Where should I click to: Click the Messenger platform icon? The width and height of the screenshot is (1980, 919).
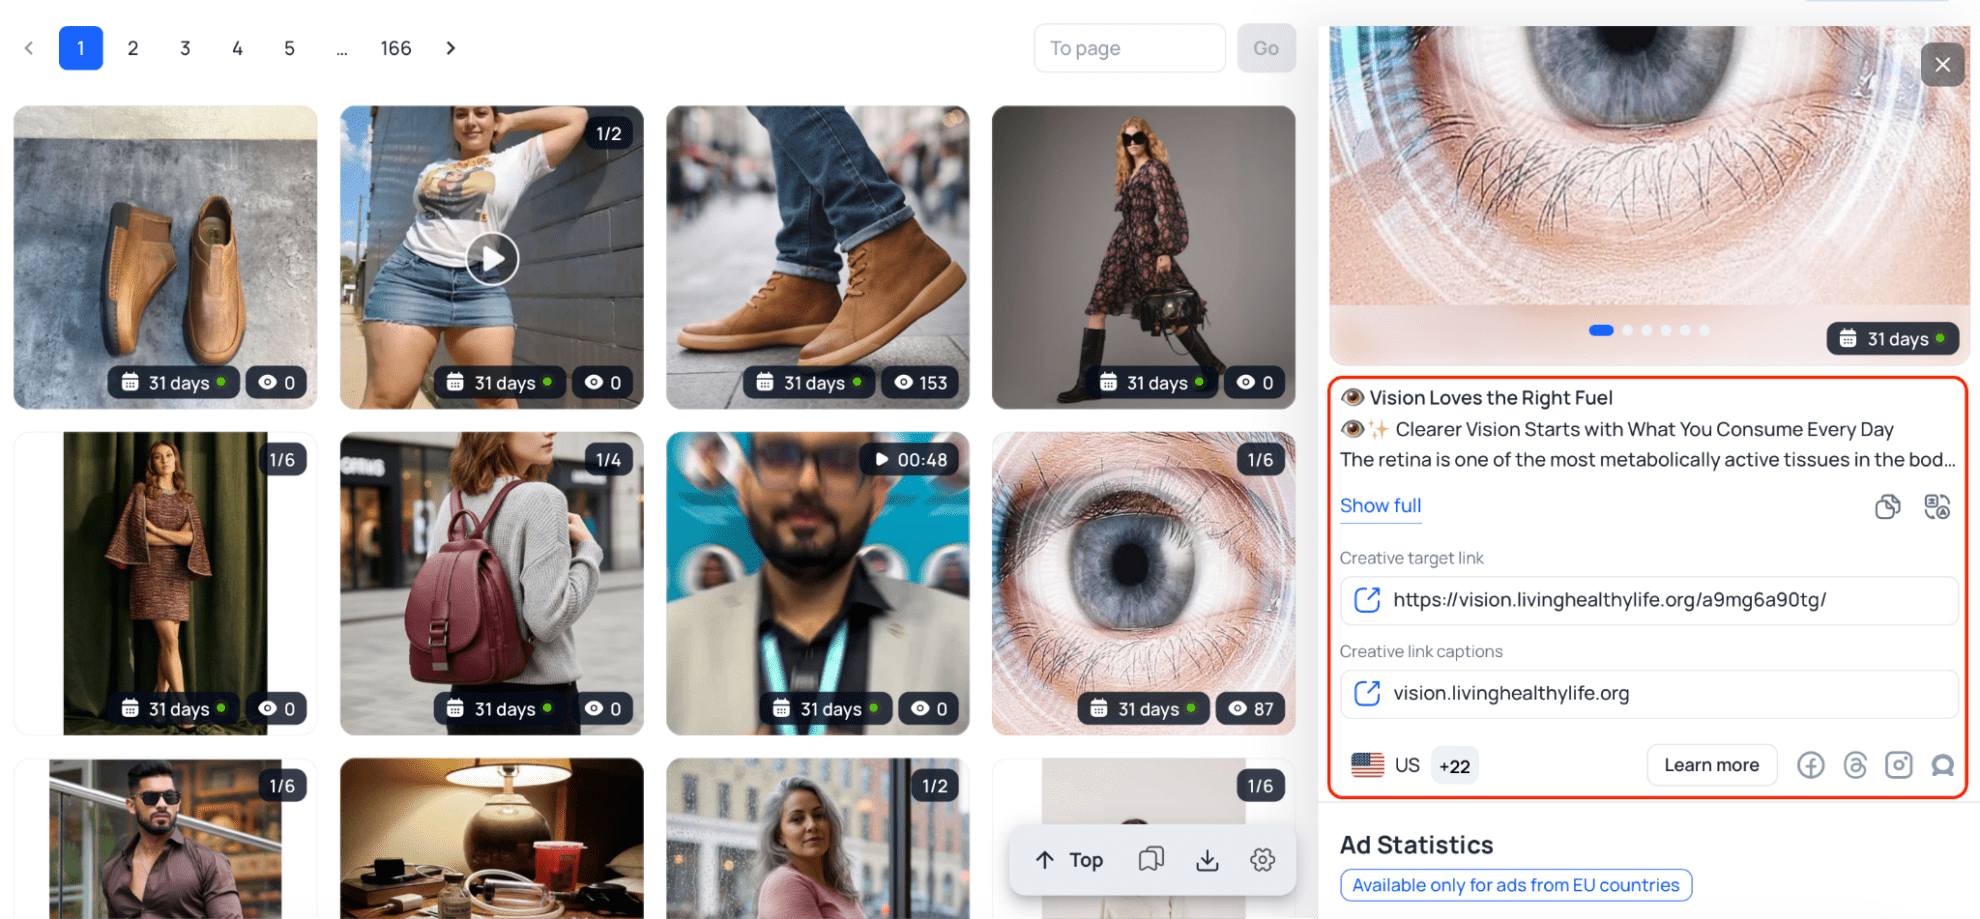pyautogui.click(x=1942, y=766)
